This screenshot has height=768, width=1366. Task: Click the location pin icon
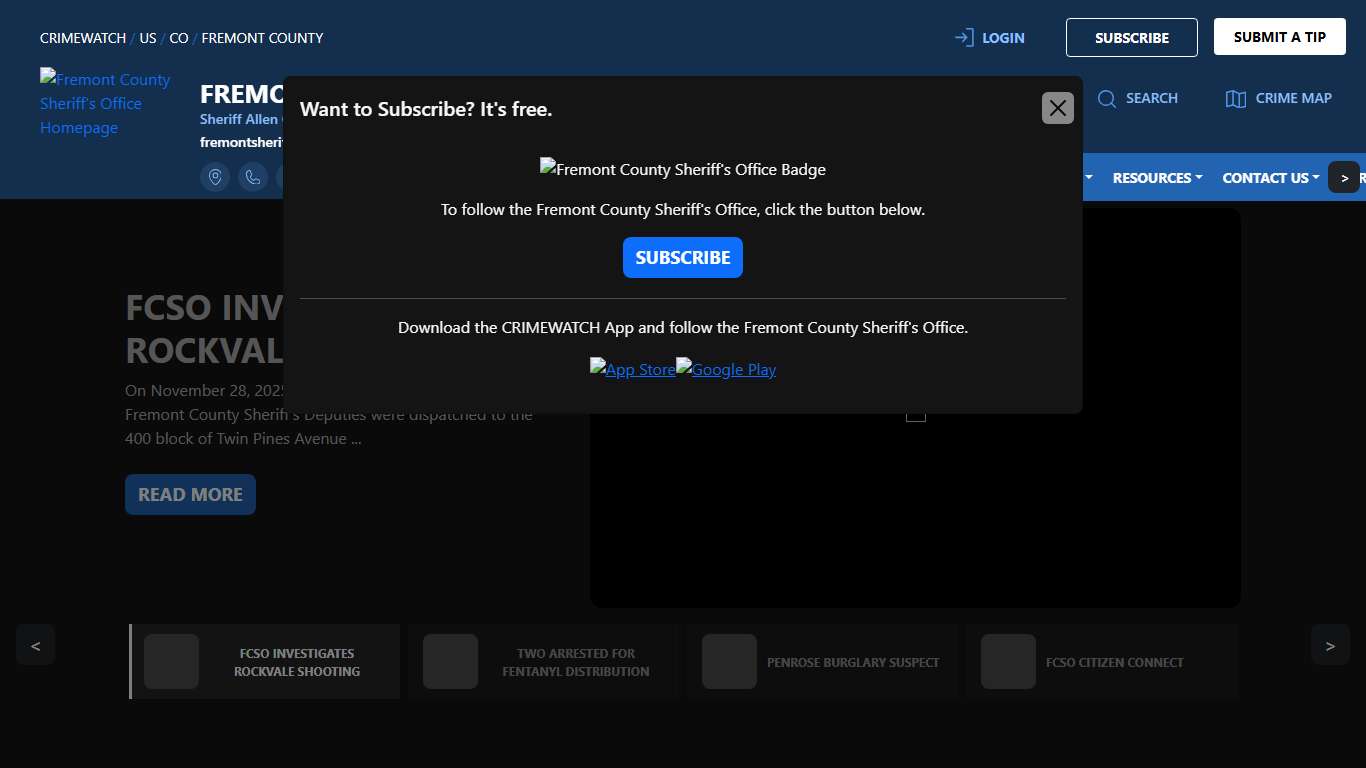(x=215, y=177)
